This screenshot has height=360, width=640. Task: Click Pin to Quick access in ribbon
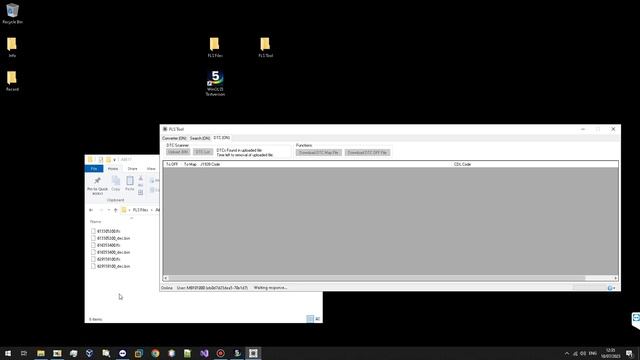click(x=98, y=186)
